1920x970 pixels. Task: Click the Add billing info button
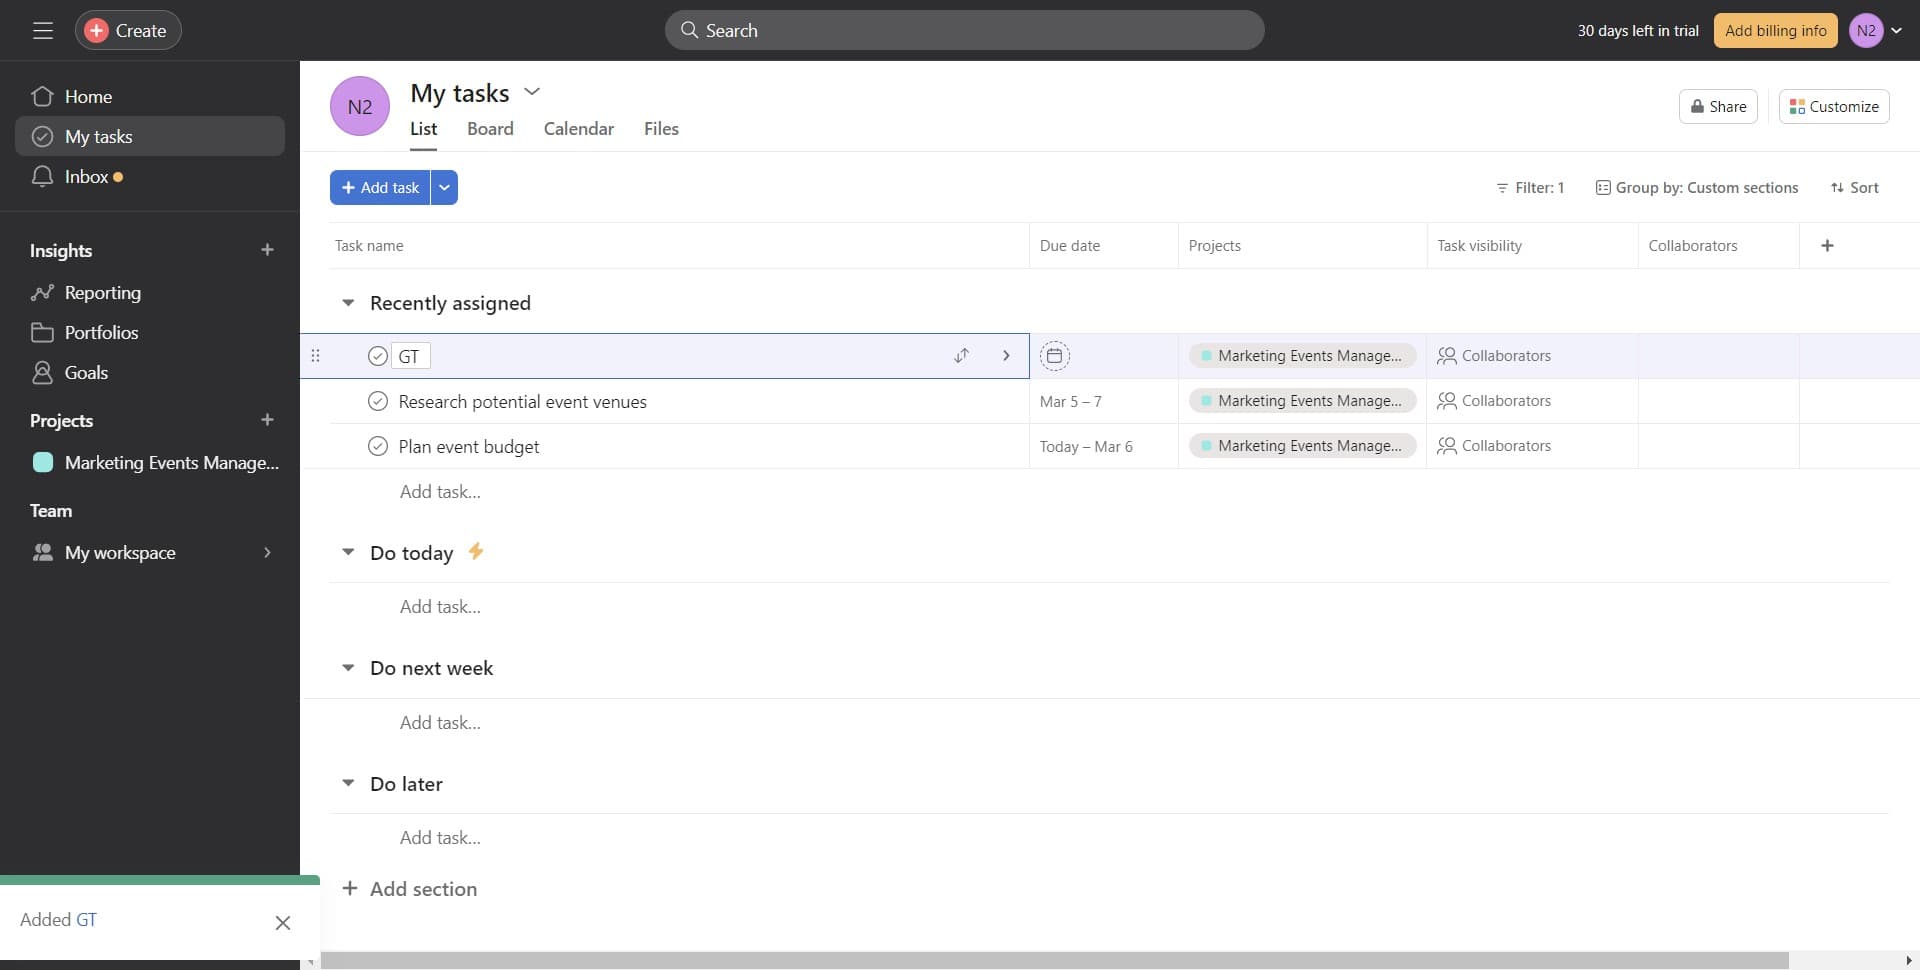point(1775,30)
